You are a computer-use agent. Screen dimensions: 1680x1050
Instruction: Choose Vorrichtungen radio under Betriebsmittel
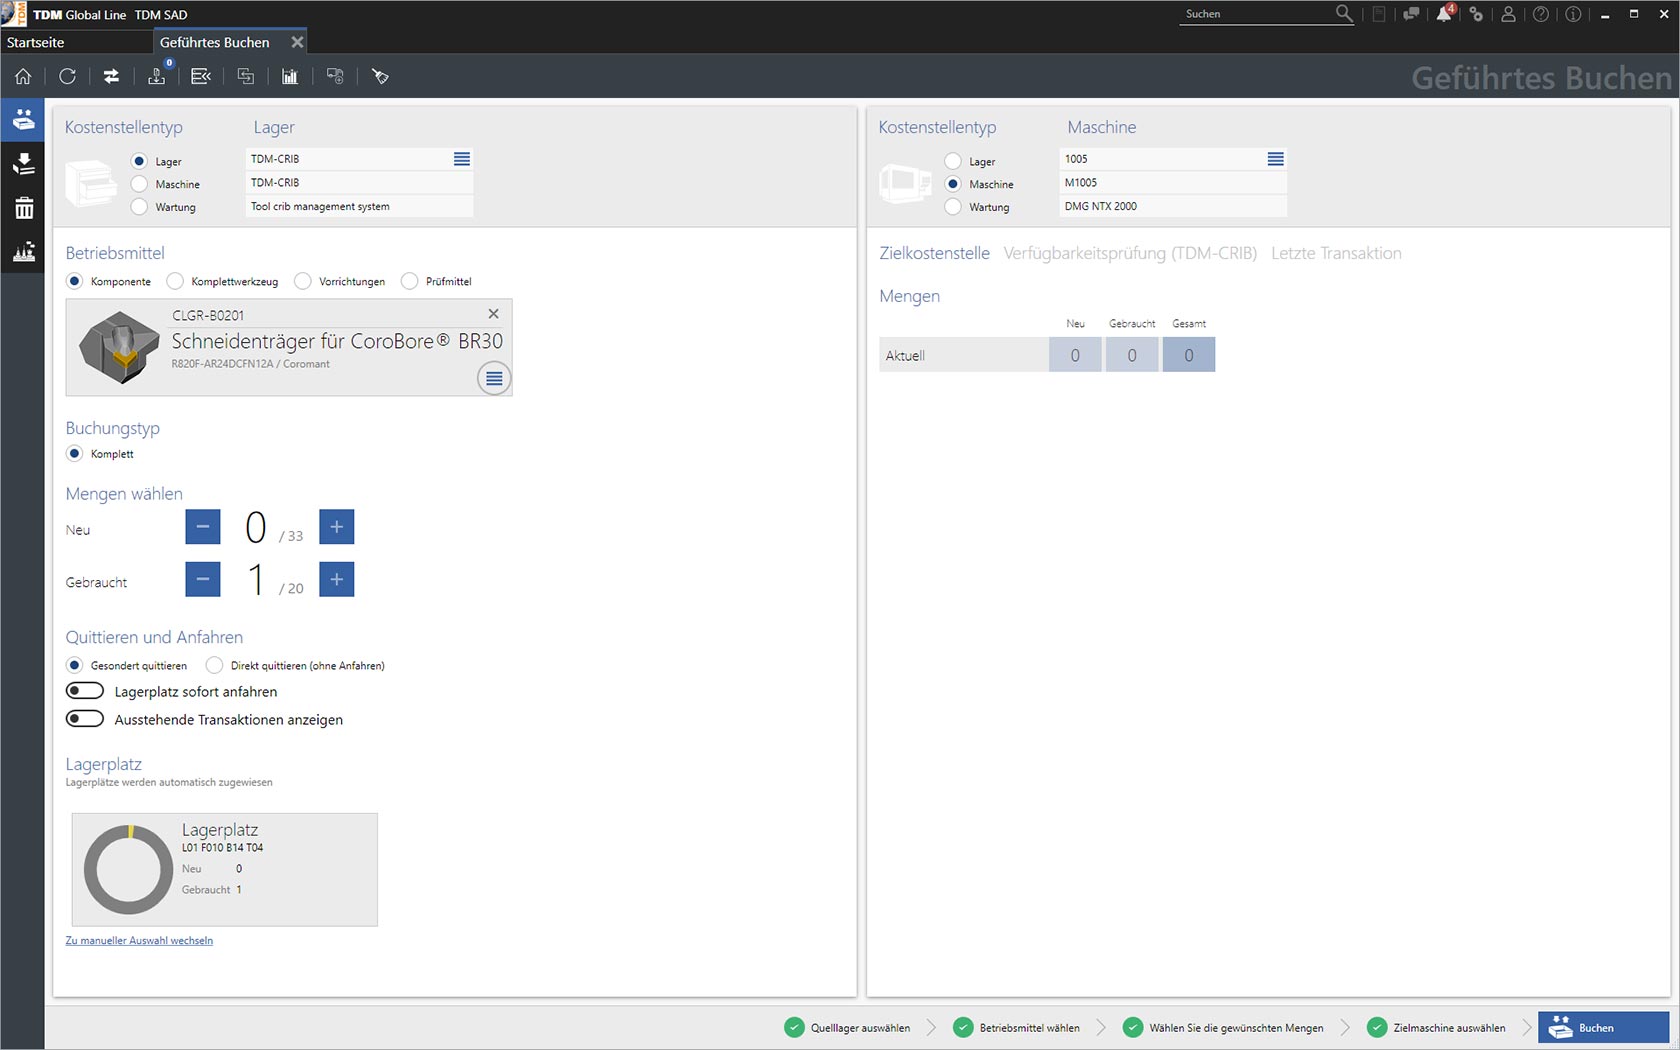click(303, 281)
